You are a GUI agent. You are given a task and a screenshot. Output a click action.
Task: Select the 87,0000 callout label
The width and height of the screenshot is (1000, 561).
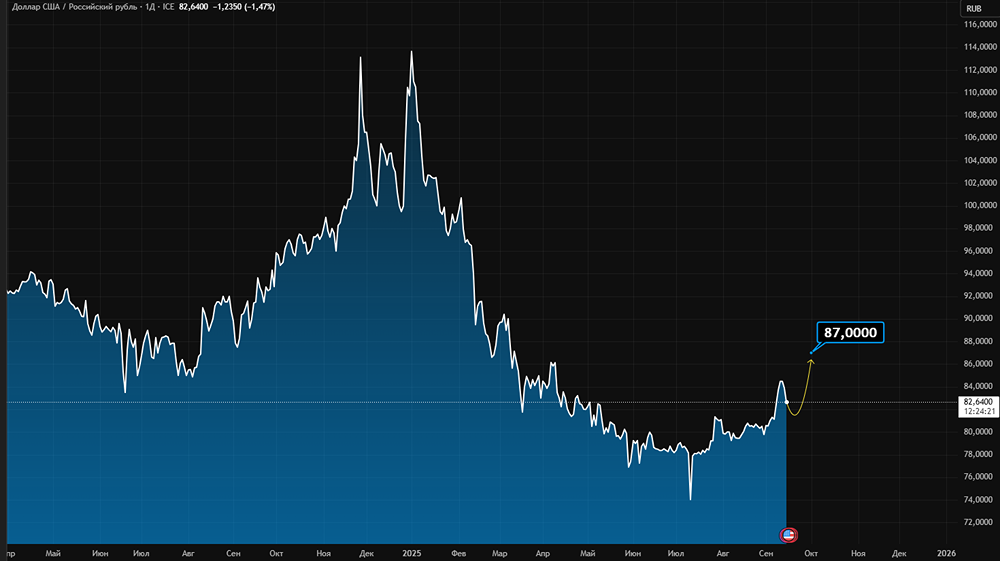[850, 332]
